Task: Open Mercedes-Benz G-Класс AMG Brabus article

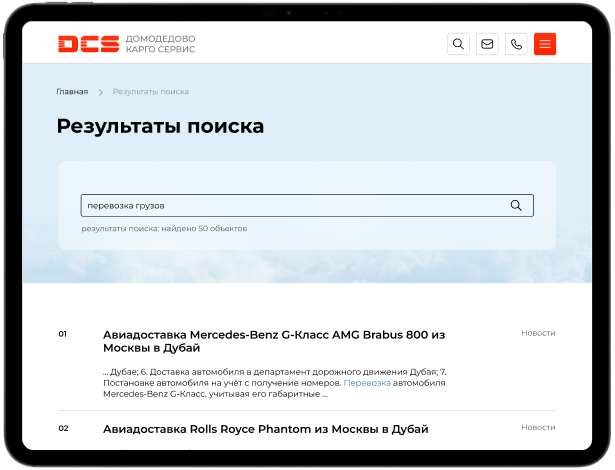Action: point(274,341)
